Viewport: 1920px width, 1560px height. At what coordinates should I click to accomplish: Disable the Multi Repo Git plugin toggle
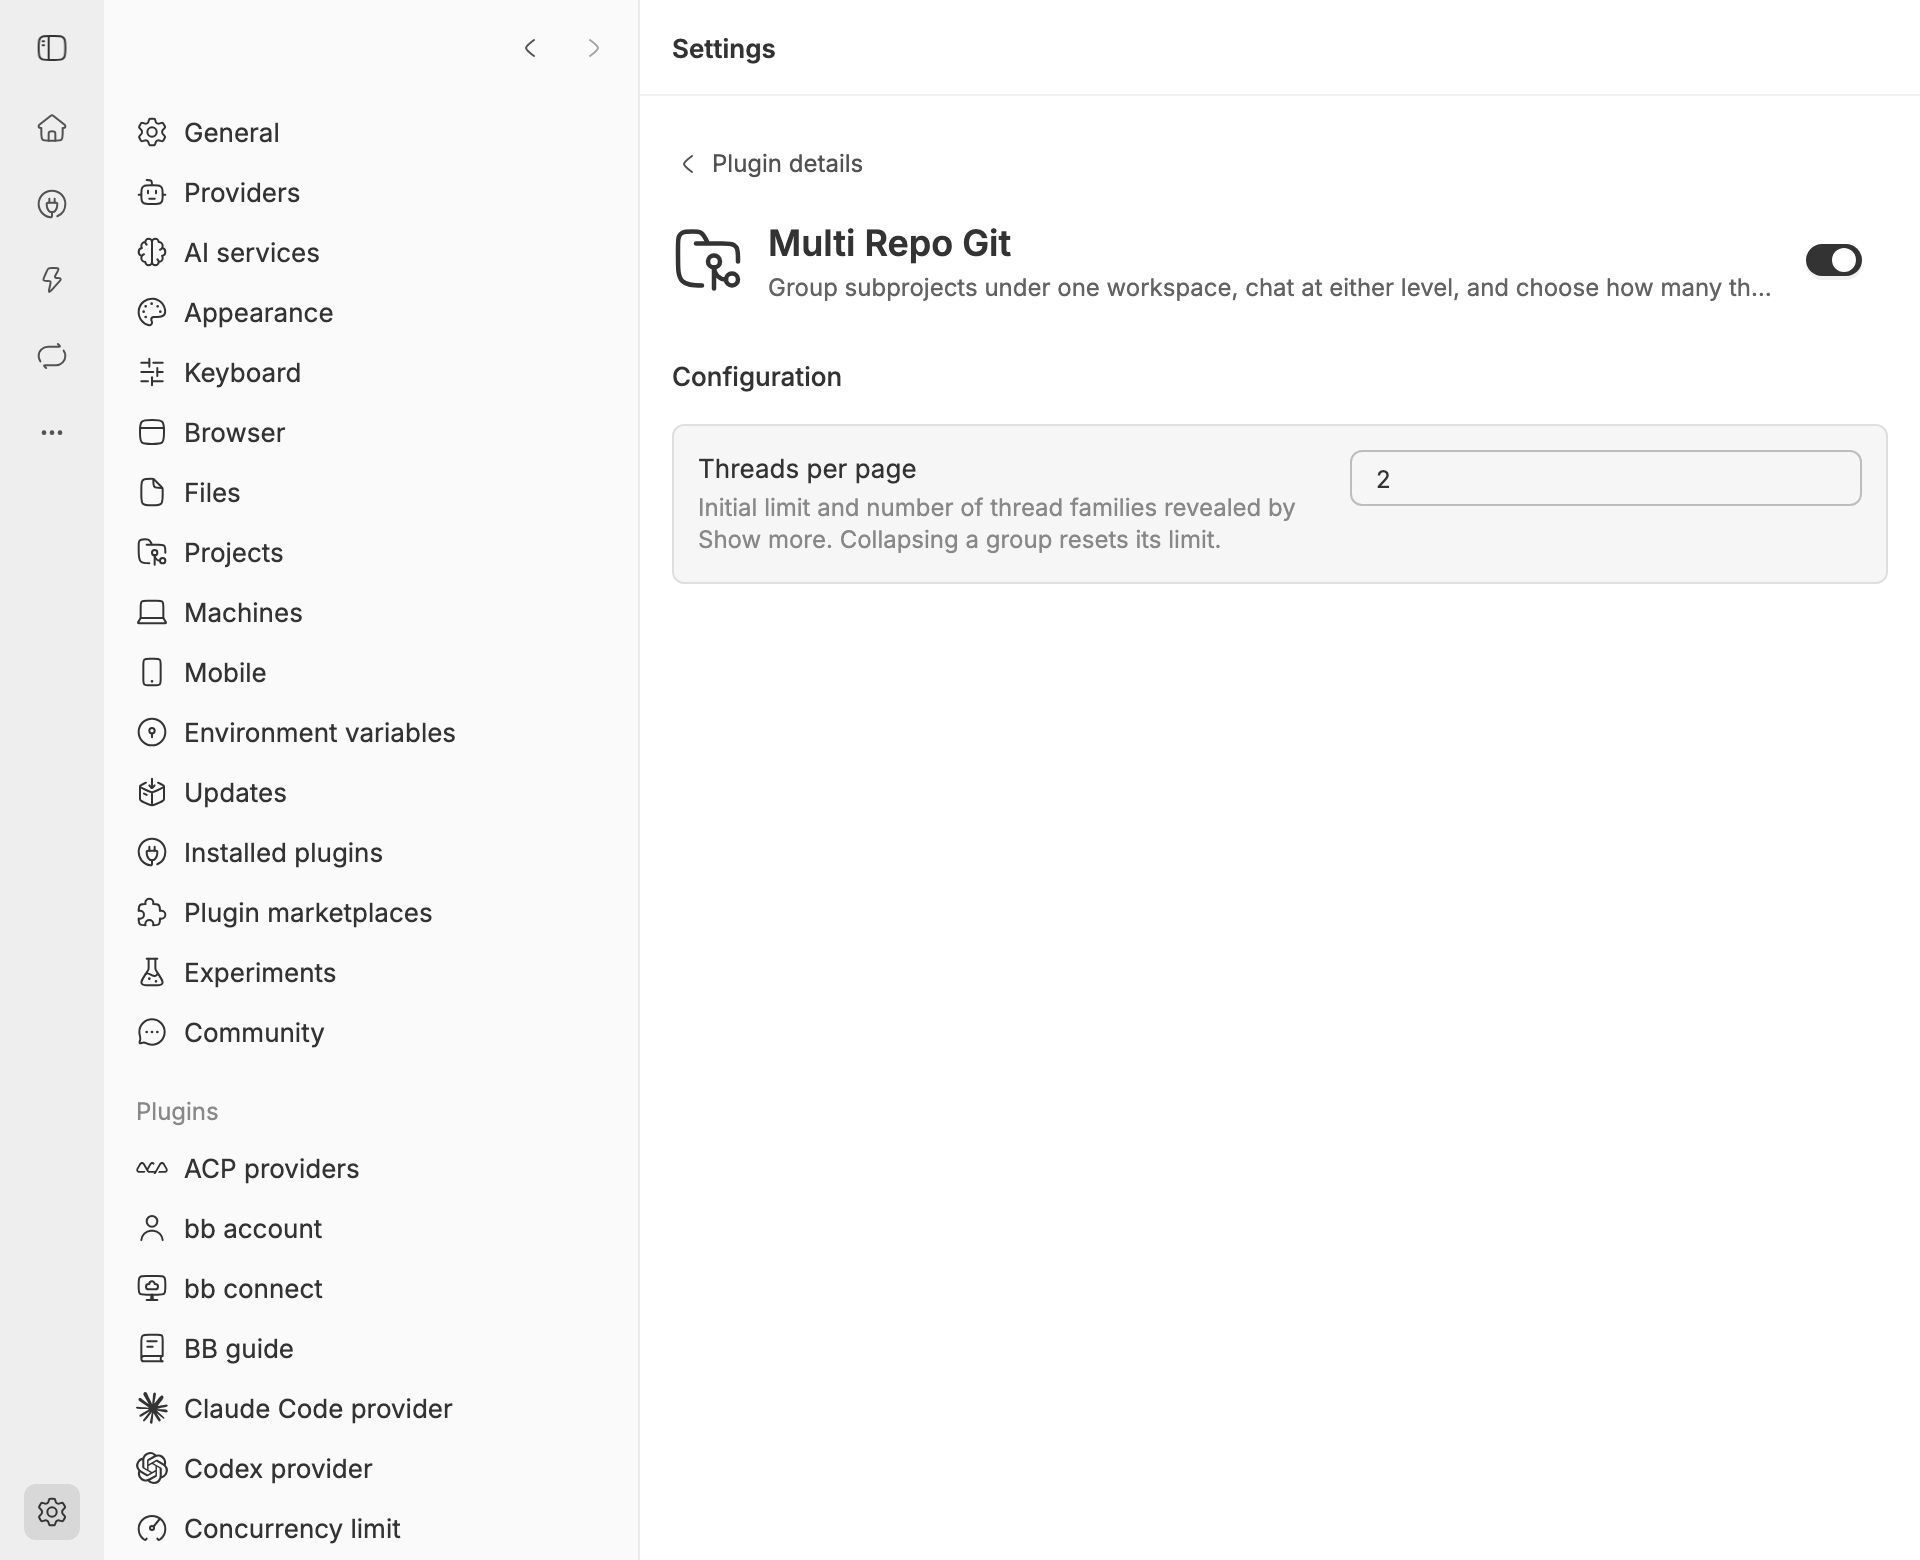1833,260
